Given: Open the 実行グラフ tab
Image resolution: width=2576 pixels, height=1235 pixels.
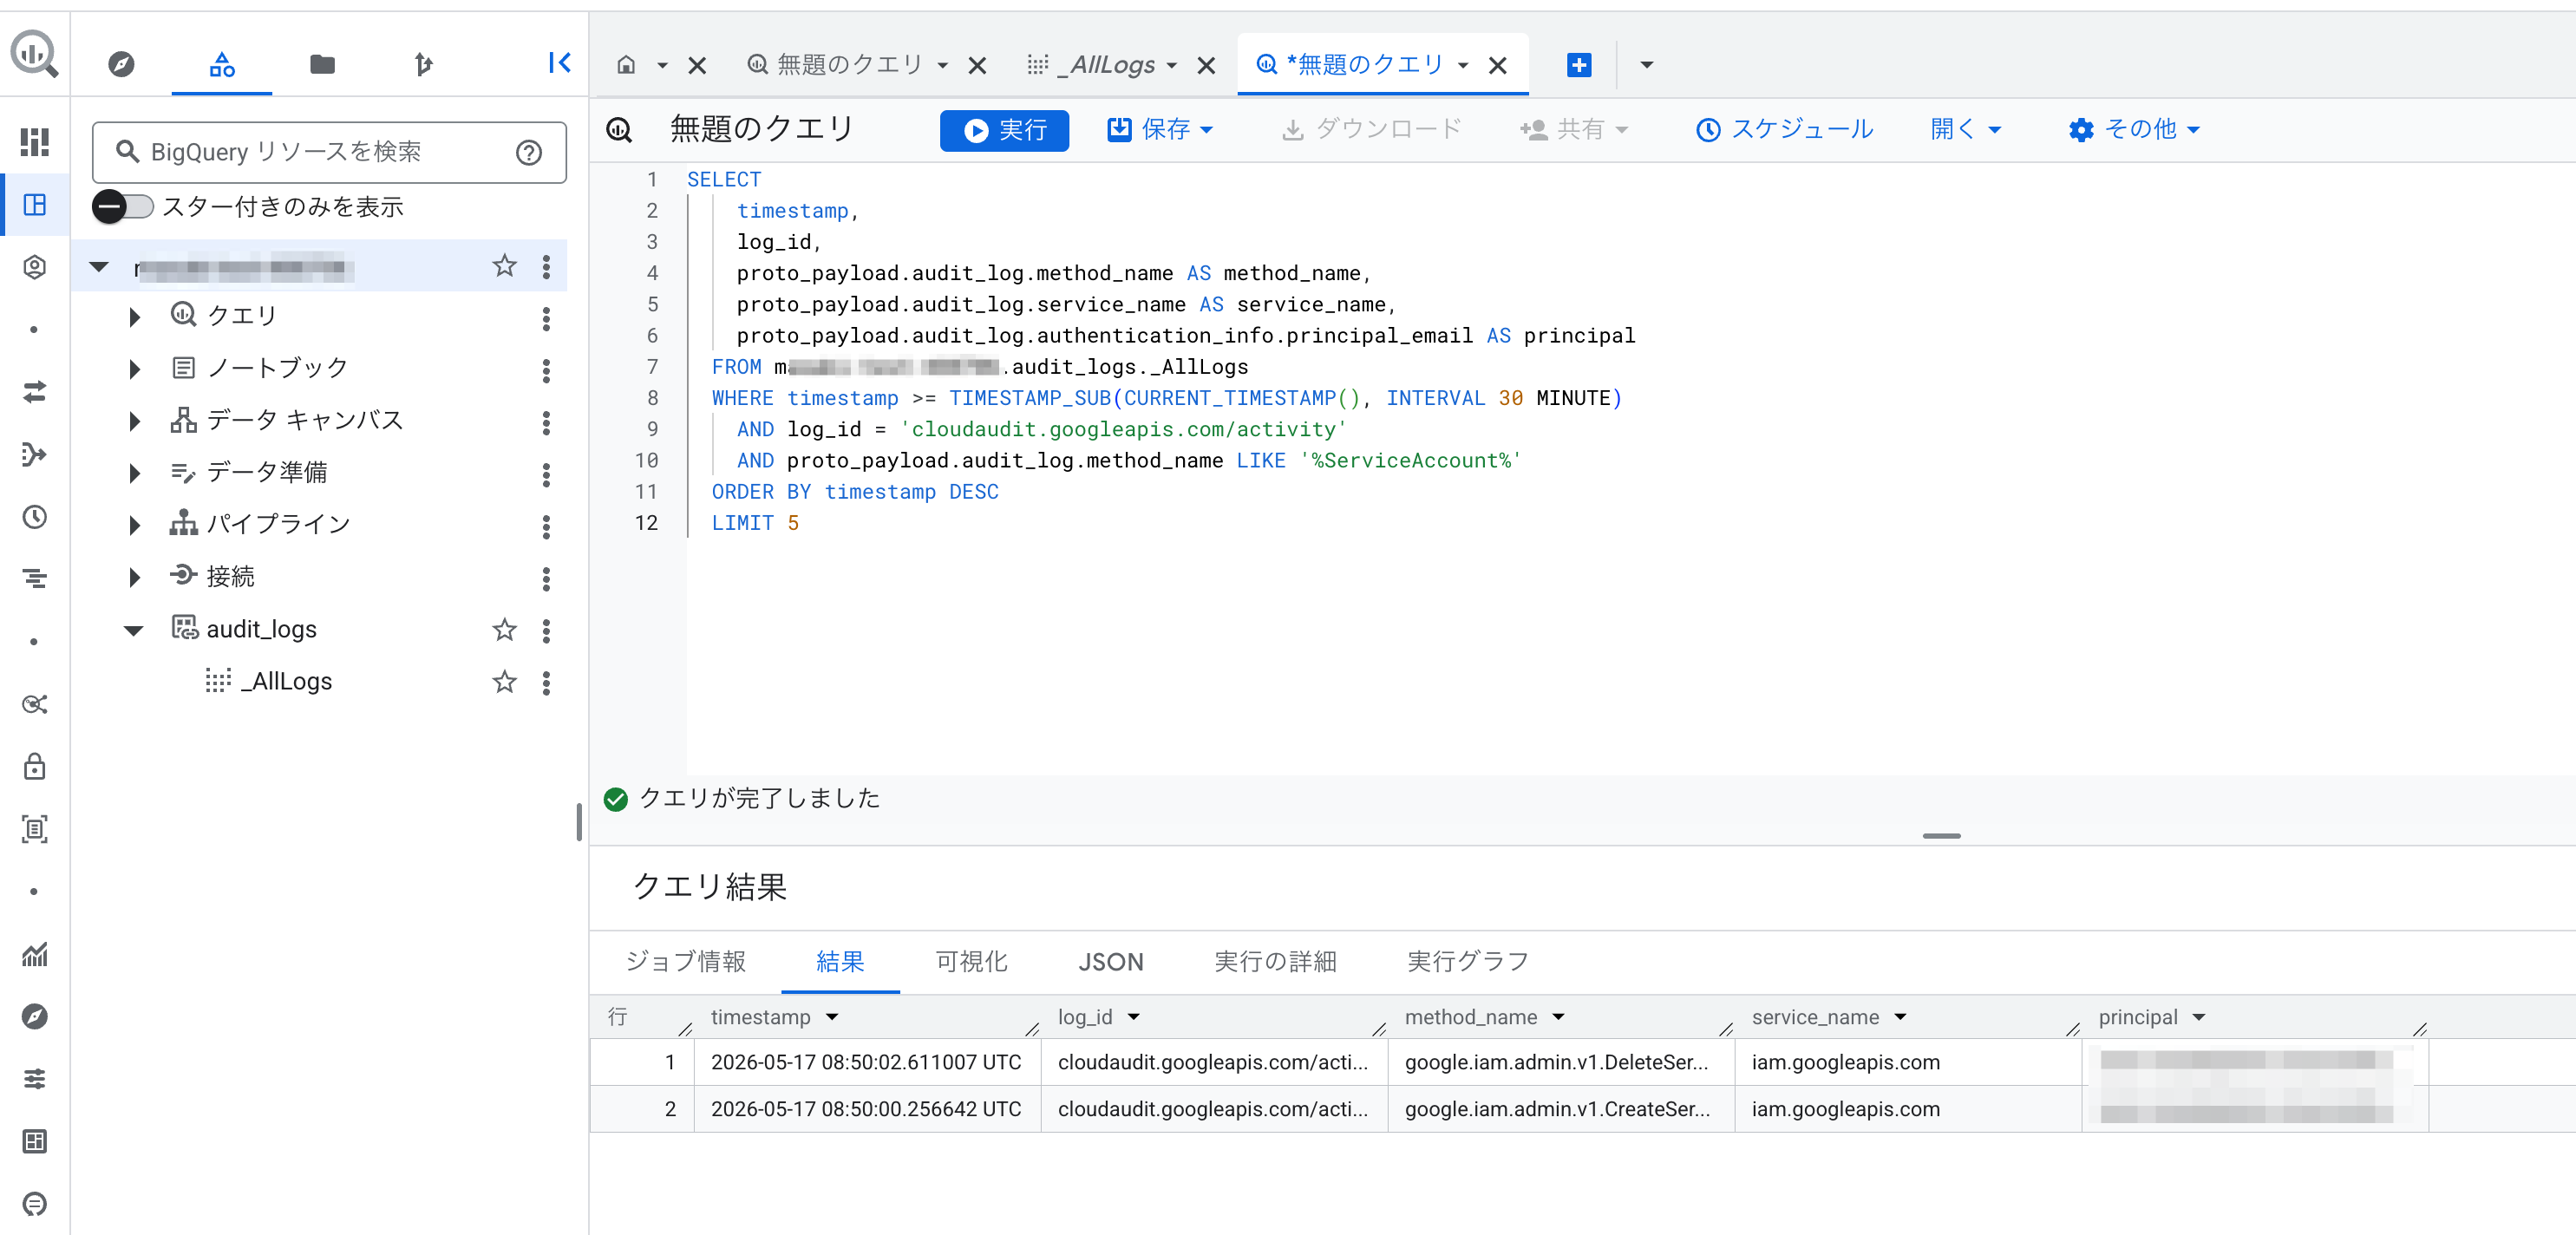Looking at the screenshot, I should click(1468, 962).
